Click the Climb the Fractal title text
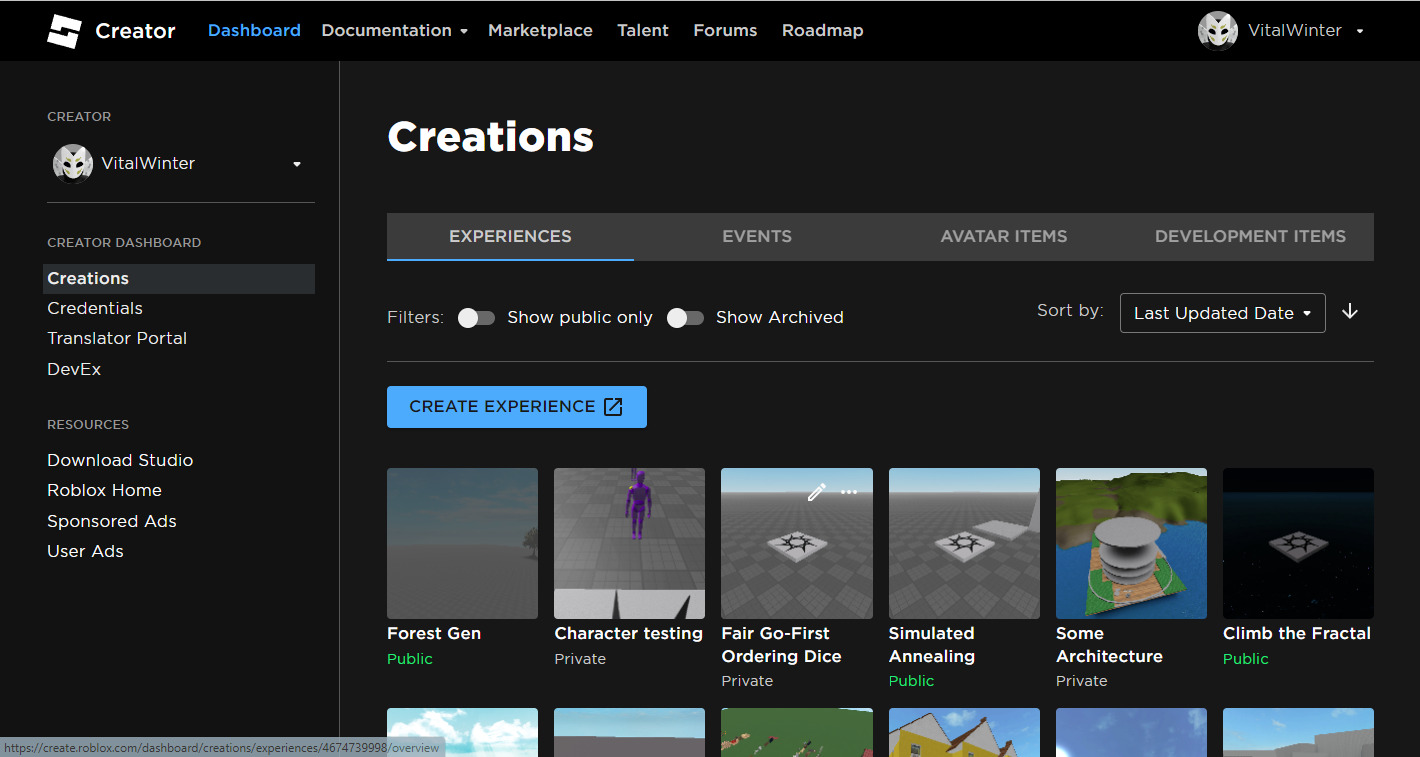This screenshot has width=1420, height=757. pos(1297,634)
